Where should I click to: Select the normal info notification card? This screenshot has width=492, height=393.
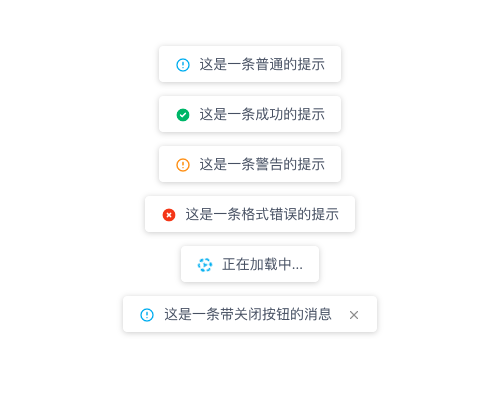[250, 64]
